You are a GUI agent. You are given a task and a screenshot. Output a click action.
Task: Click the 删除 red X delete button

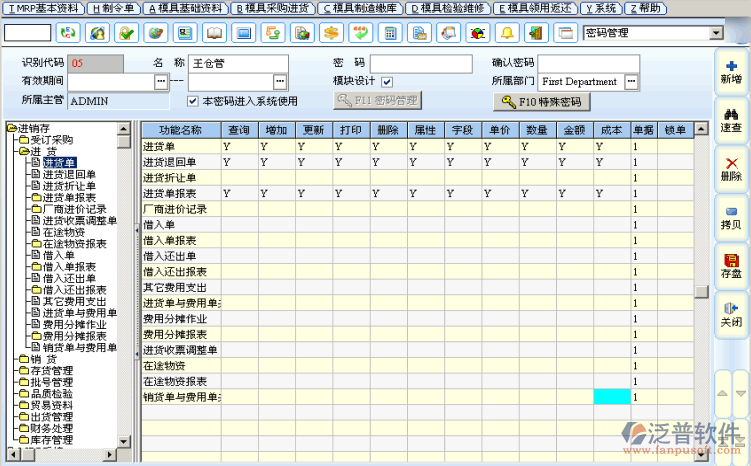click(x=730, y=168)
